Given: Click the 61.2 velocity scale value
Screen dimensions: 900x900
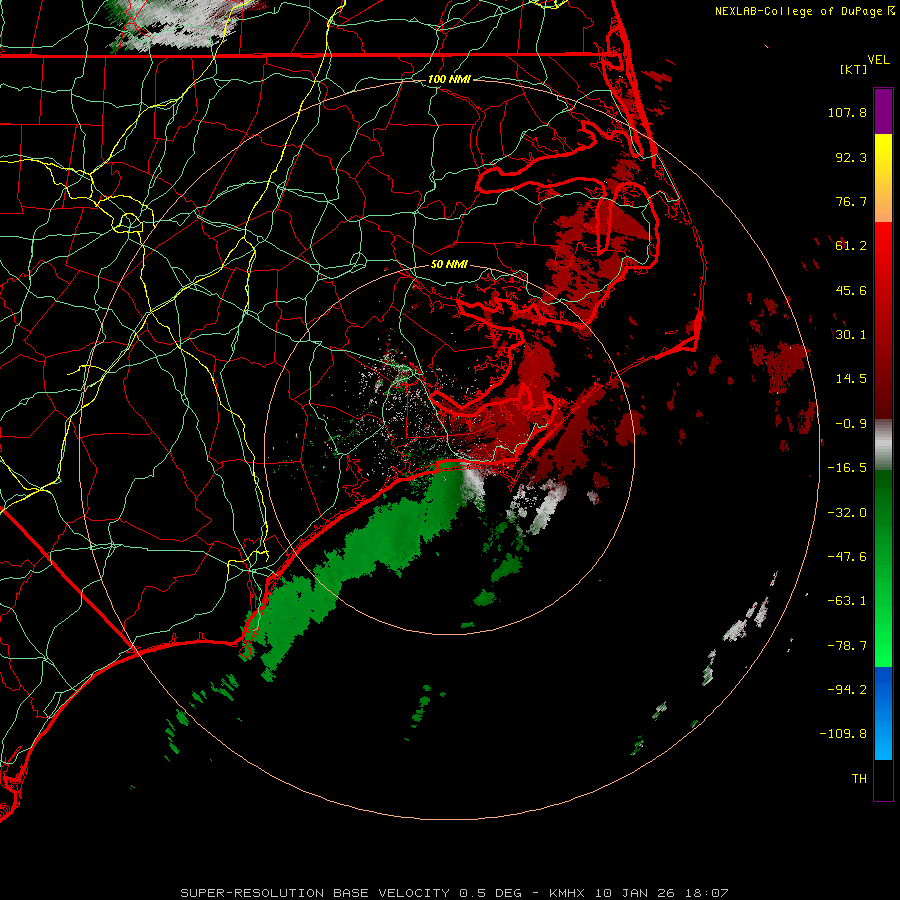Looking at the screenshot, I should point(851,246).
